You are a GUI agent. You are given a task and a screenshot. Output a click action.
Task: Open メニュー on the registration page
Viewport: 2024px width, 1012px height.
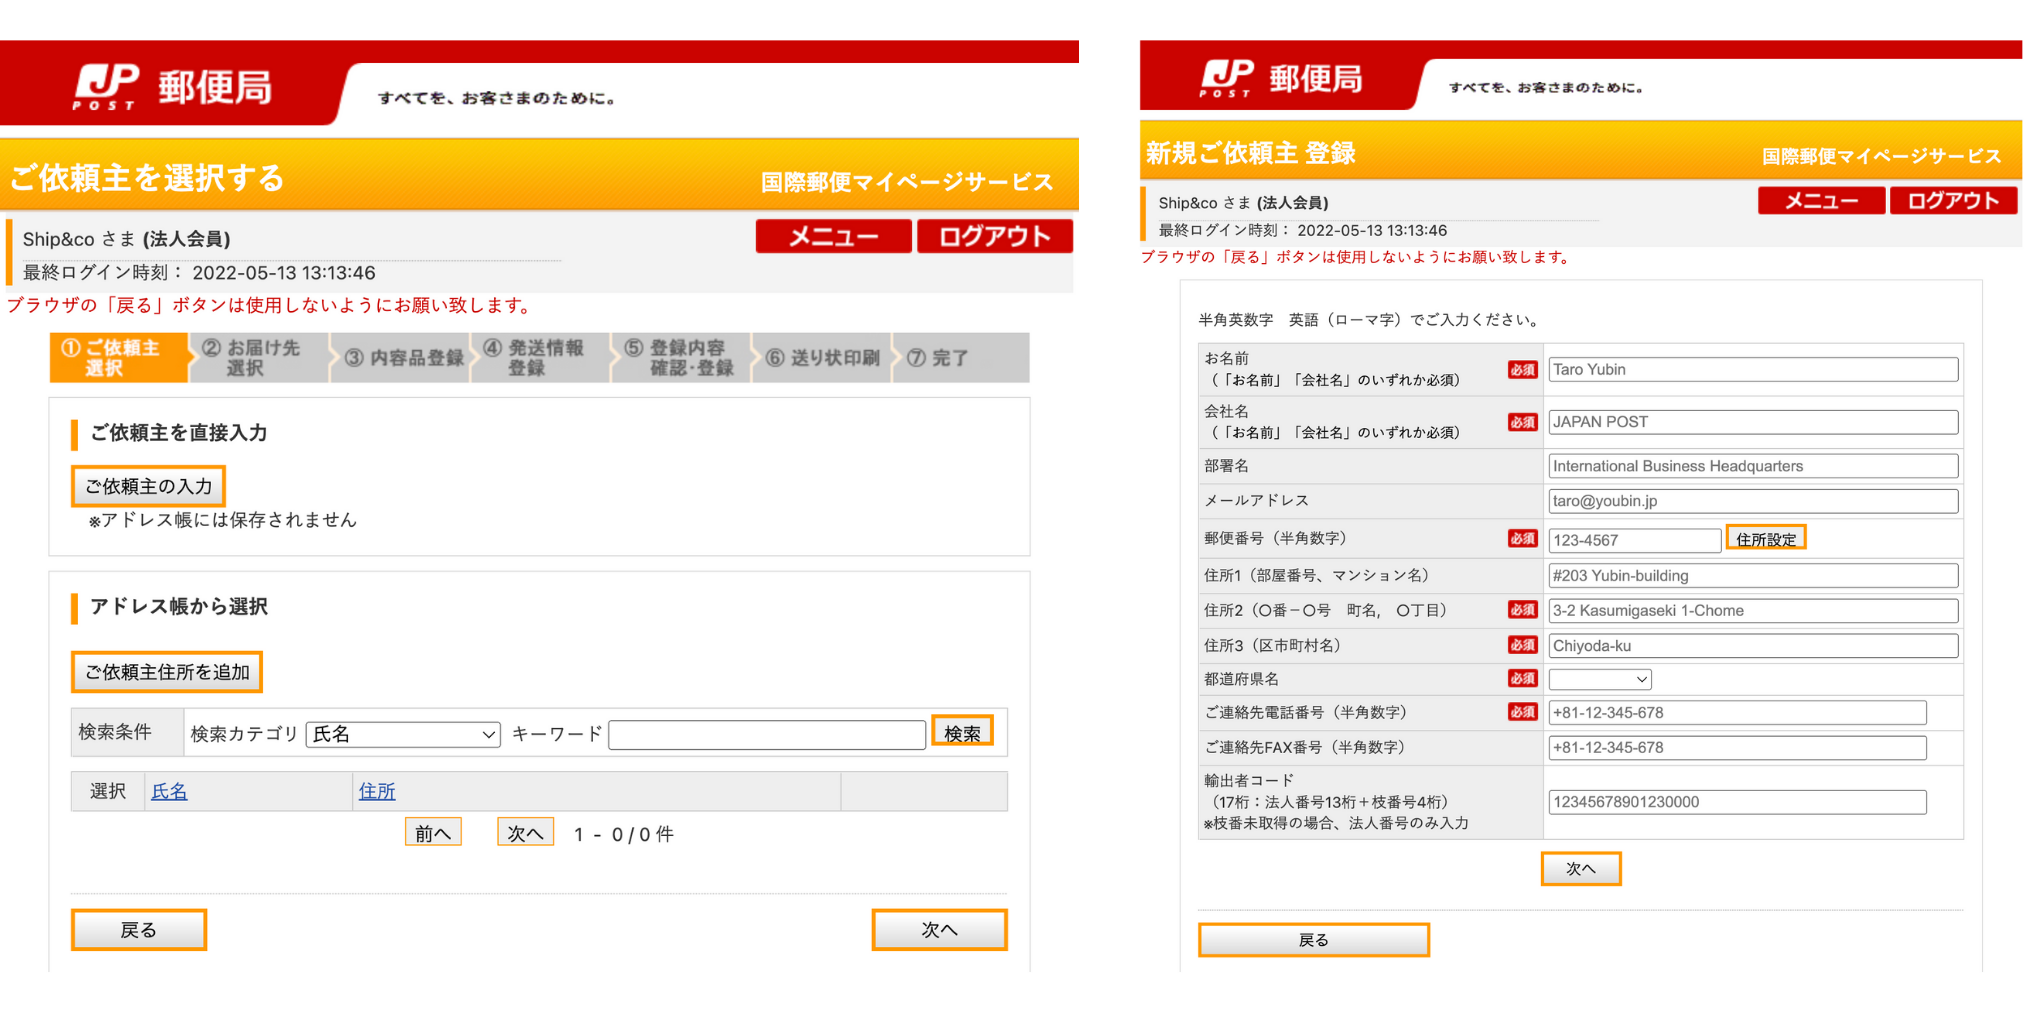(1821, 201)
